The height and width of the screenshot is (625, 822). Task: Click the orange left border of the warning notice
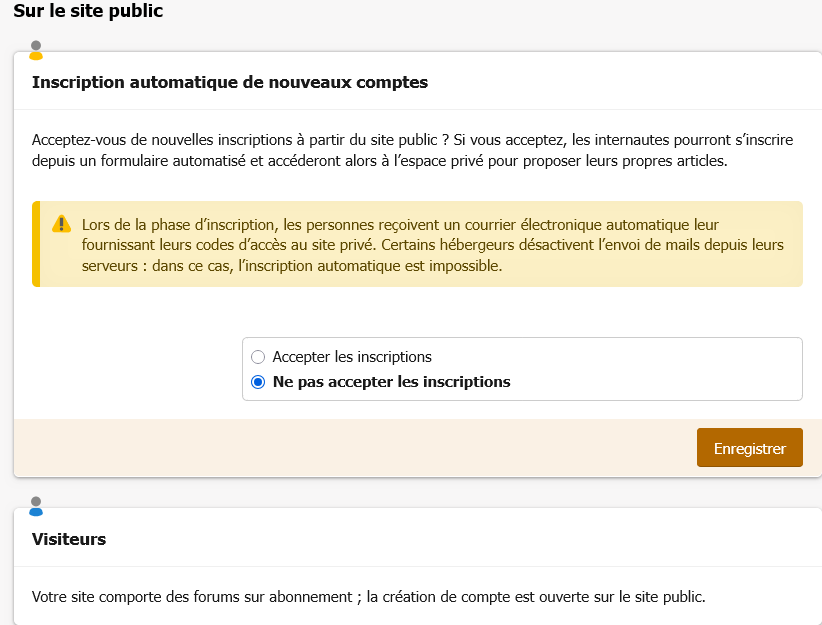tap(36, 244)
